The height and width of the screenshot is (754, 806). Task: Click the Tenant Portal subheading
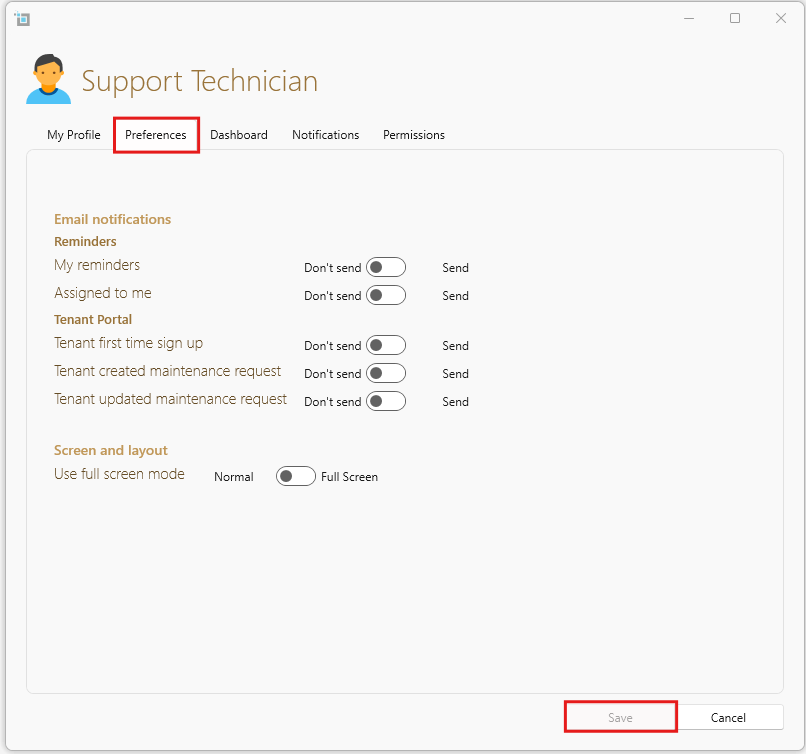tap(93, 320)
